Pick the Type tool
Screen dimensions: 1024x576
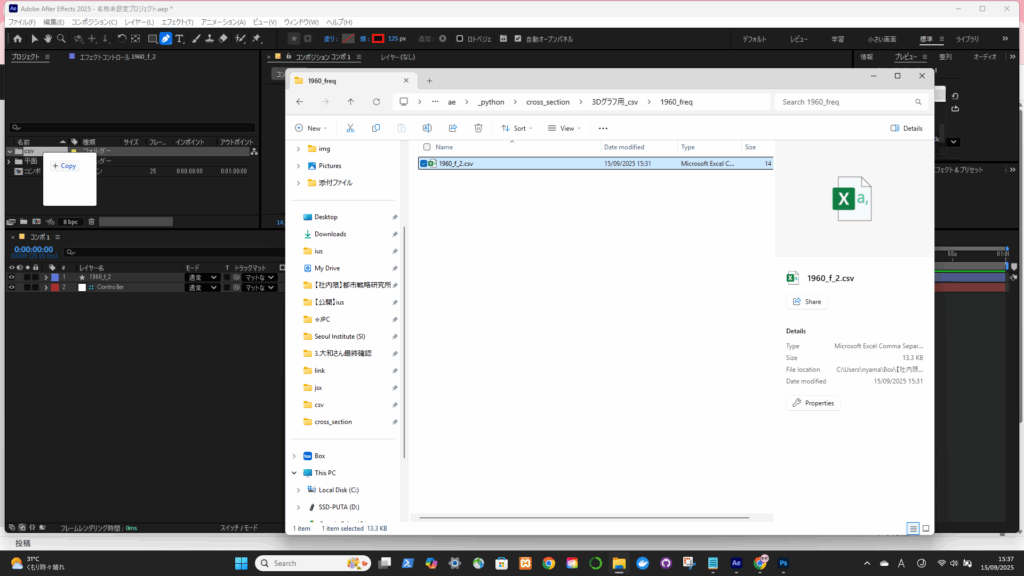179,39
